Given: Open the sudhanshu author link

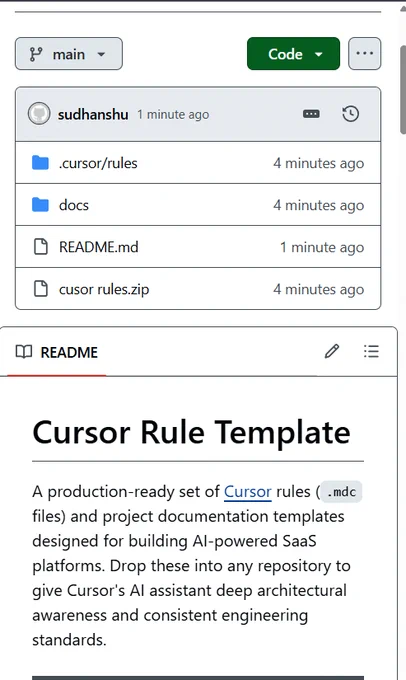Looking at the screenshot, I should pyautogui.click(x=93, y=114).
